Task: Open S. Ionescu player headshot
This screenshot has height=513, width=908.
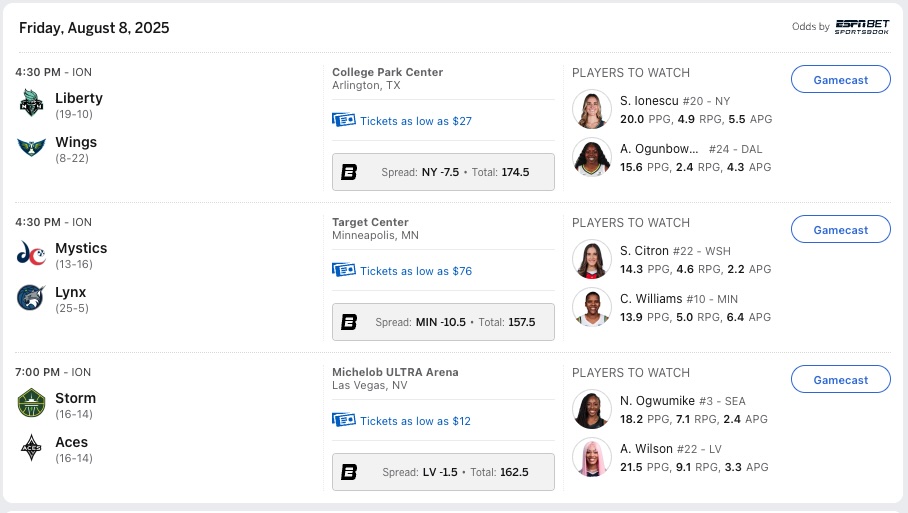Action: coord(592,109)
